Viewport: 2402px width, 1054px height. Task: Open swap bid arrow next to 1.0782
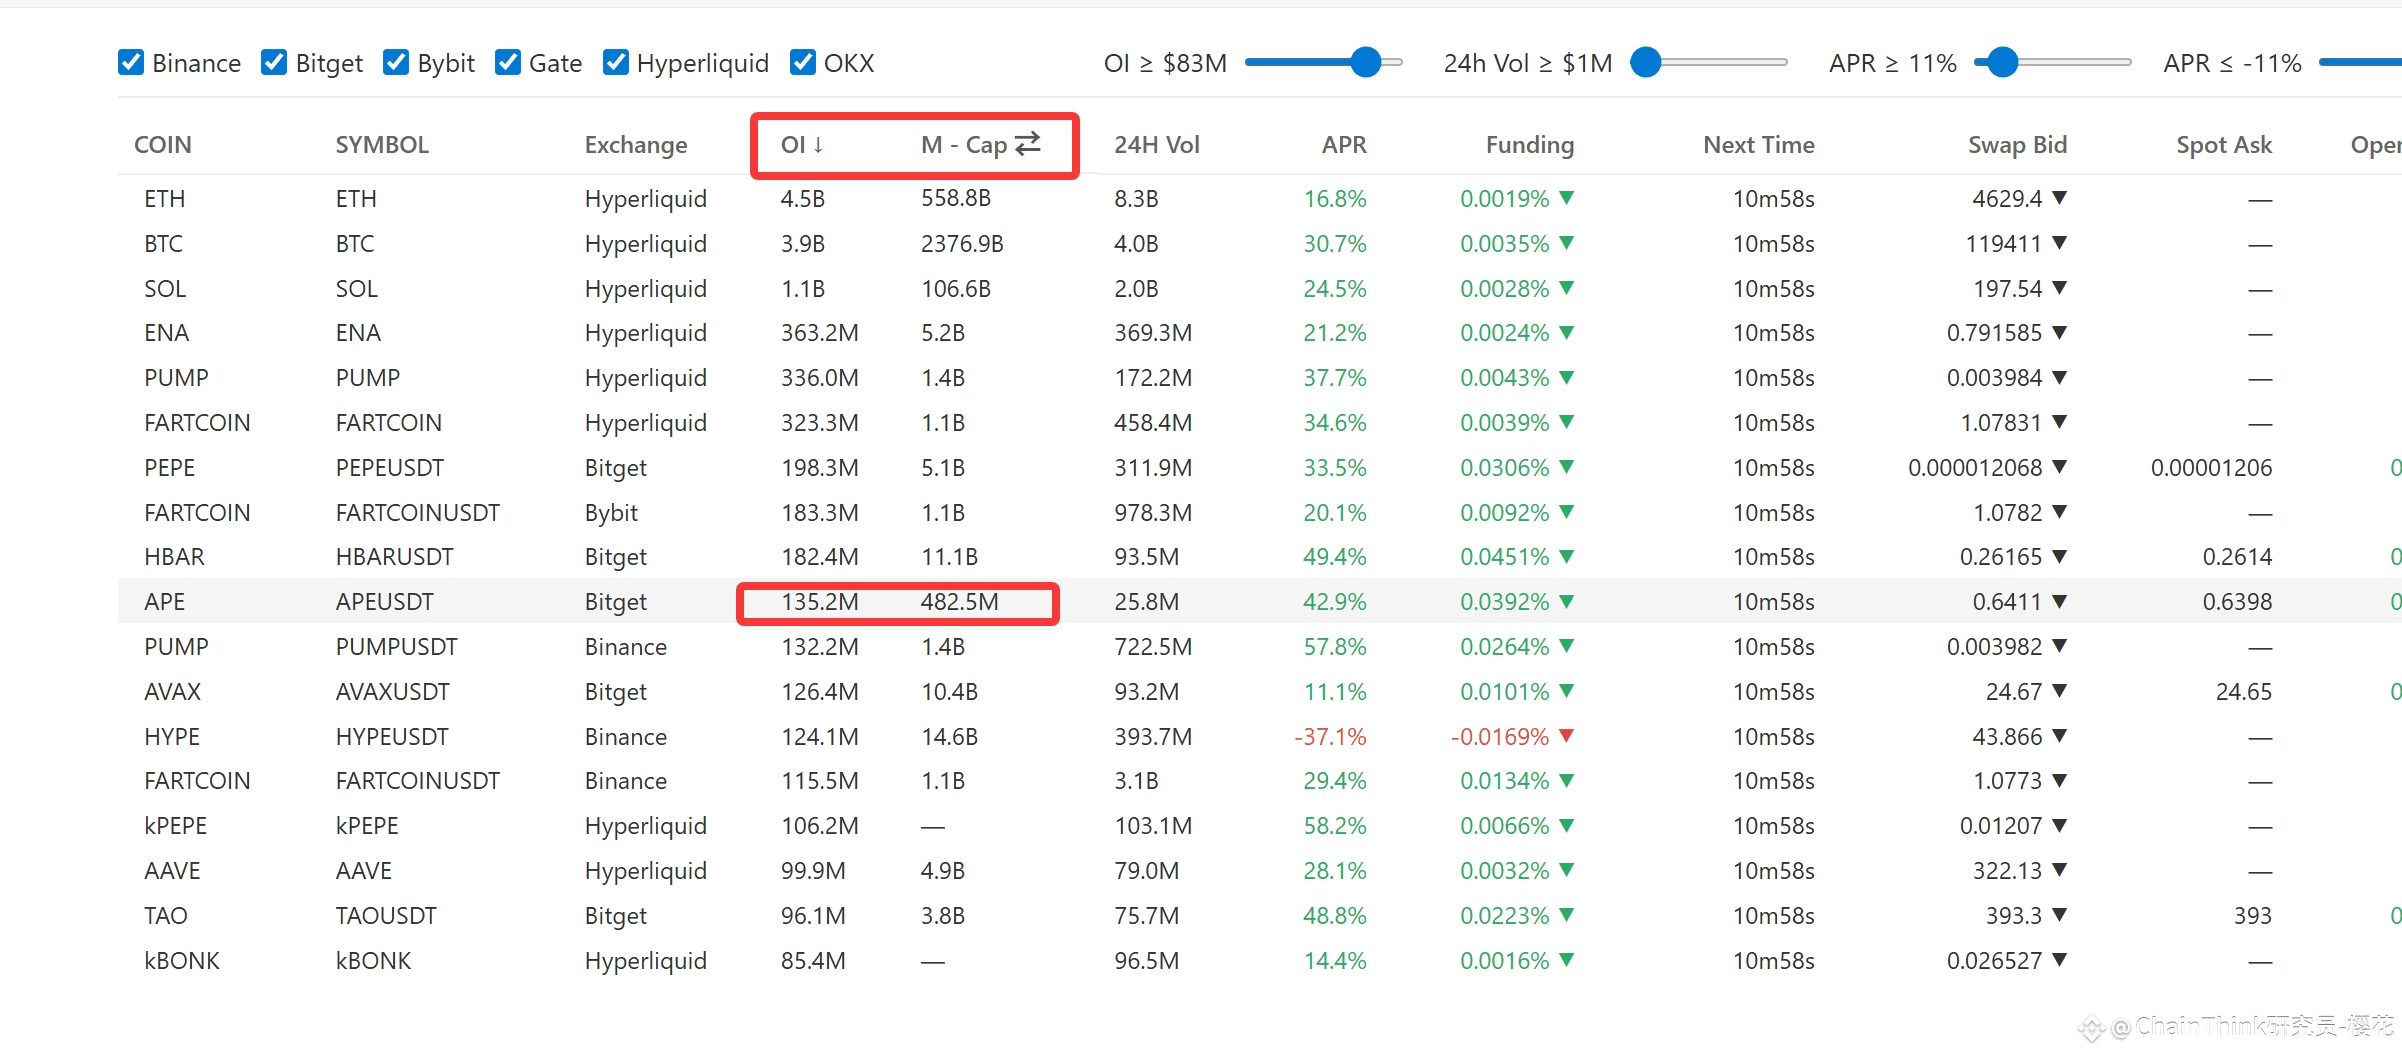coord(2059,512)
